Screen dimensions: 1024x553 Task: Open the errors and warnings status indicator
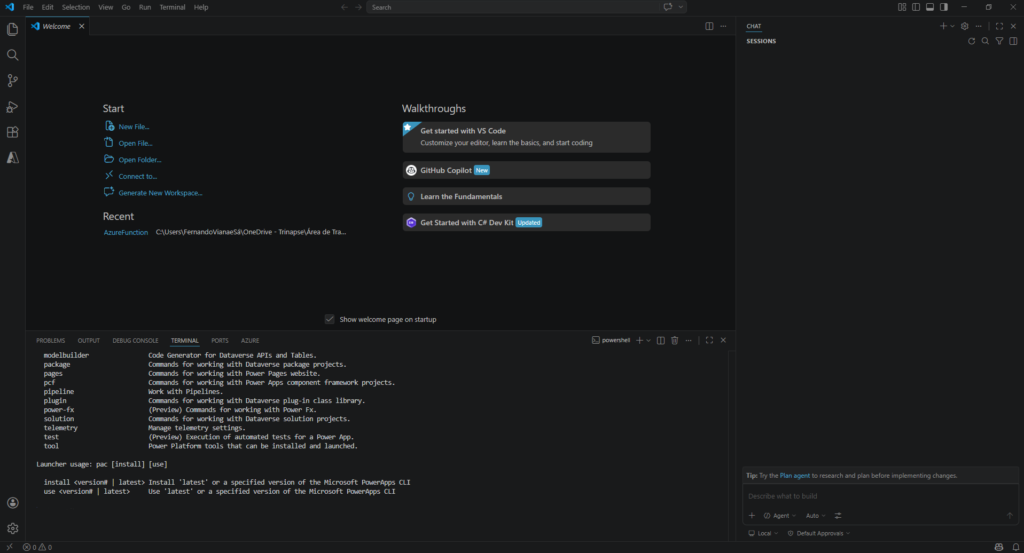[37, 547]
